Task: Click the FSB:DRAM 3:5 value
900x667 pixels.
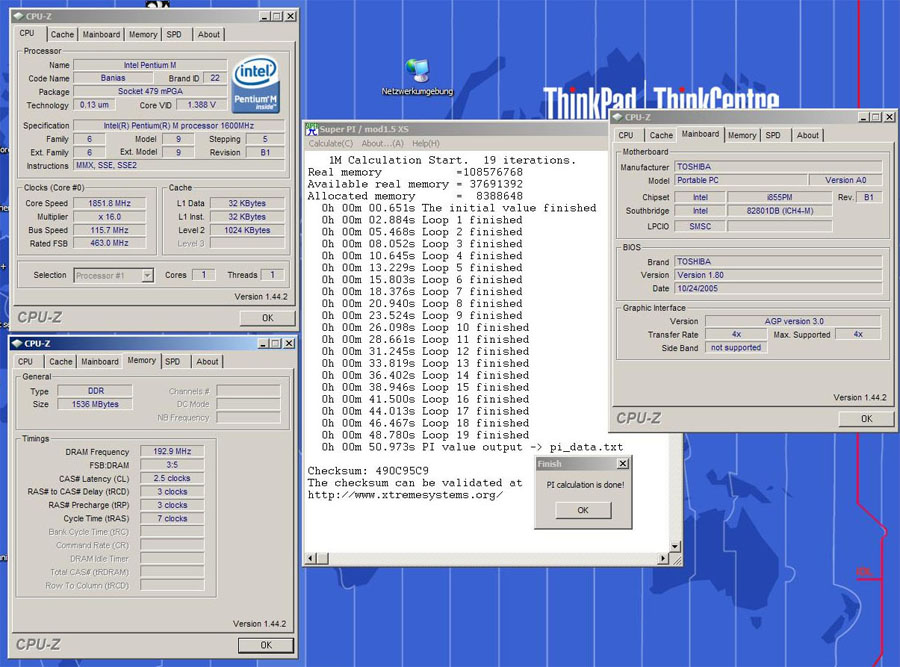Action: 172,465
